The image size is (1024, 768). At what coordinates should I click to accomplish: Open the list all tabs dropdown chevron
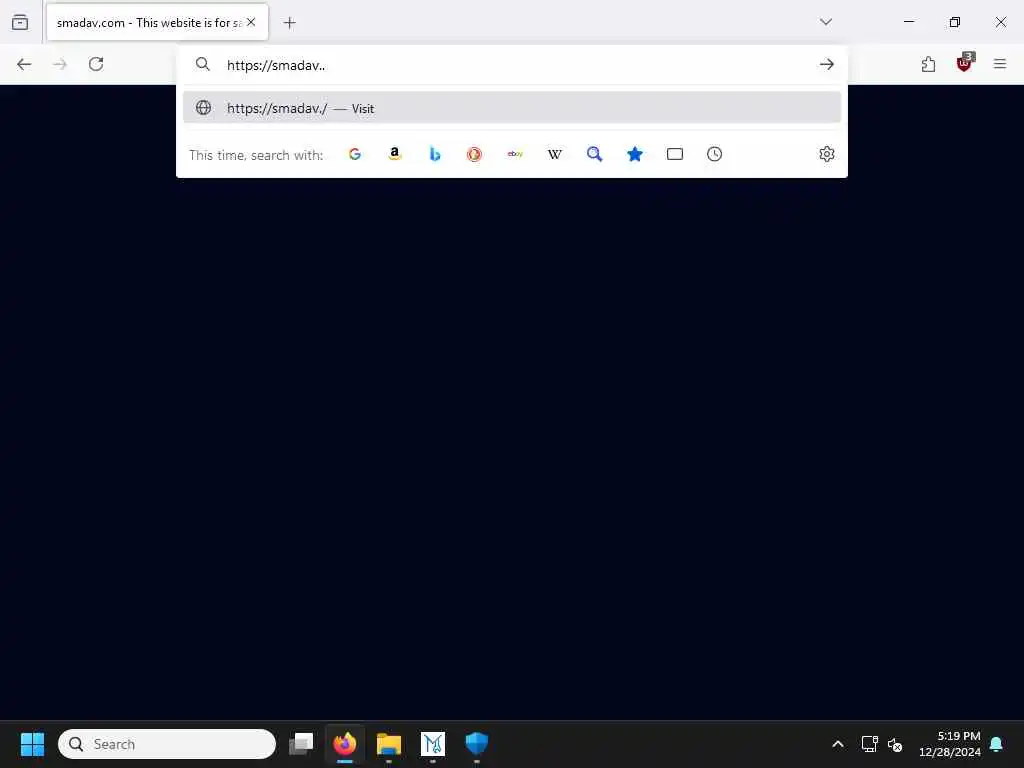[826, 22]
